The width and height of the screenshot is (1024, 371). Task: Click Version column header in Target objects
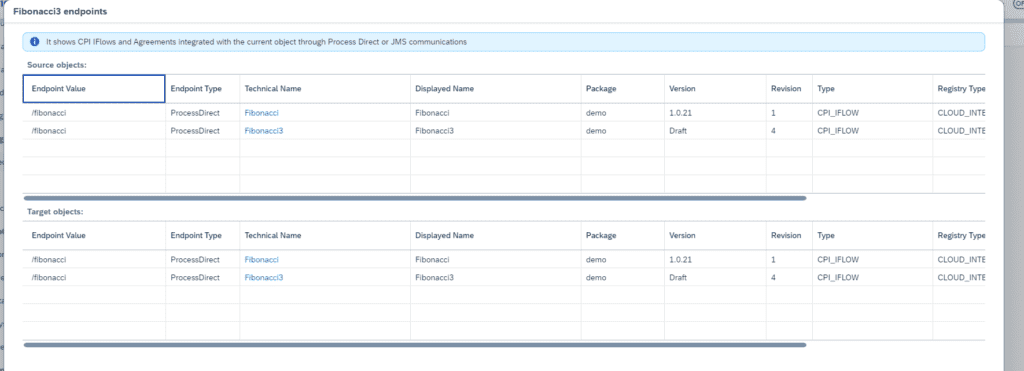click(x=715, y=235)
